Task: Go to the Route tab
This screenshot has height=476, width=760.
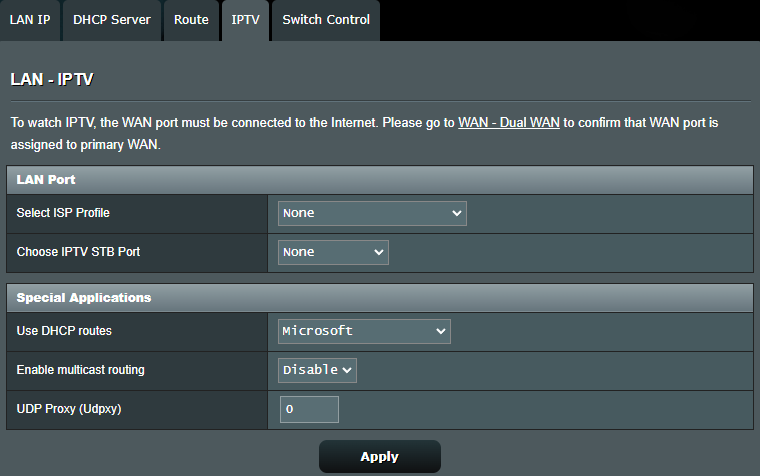Action: pyautogui.click(x=191, y=20)
